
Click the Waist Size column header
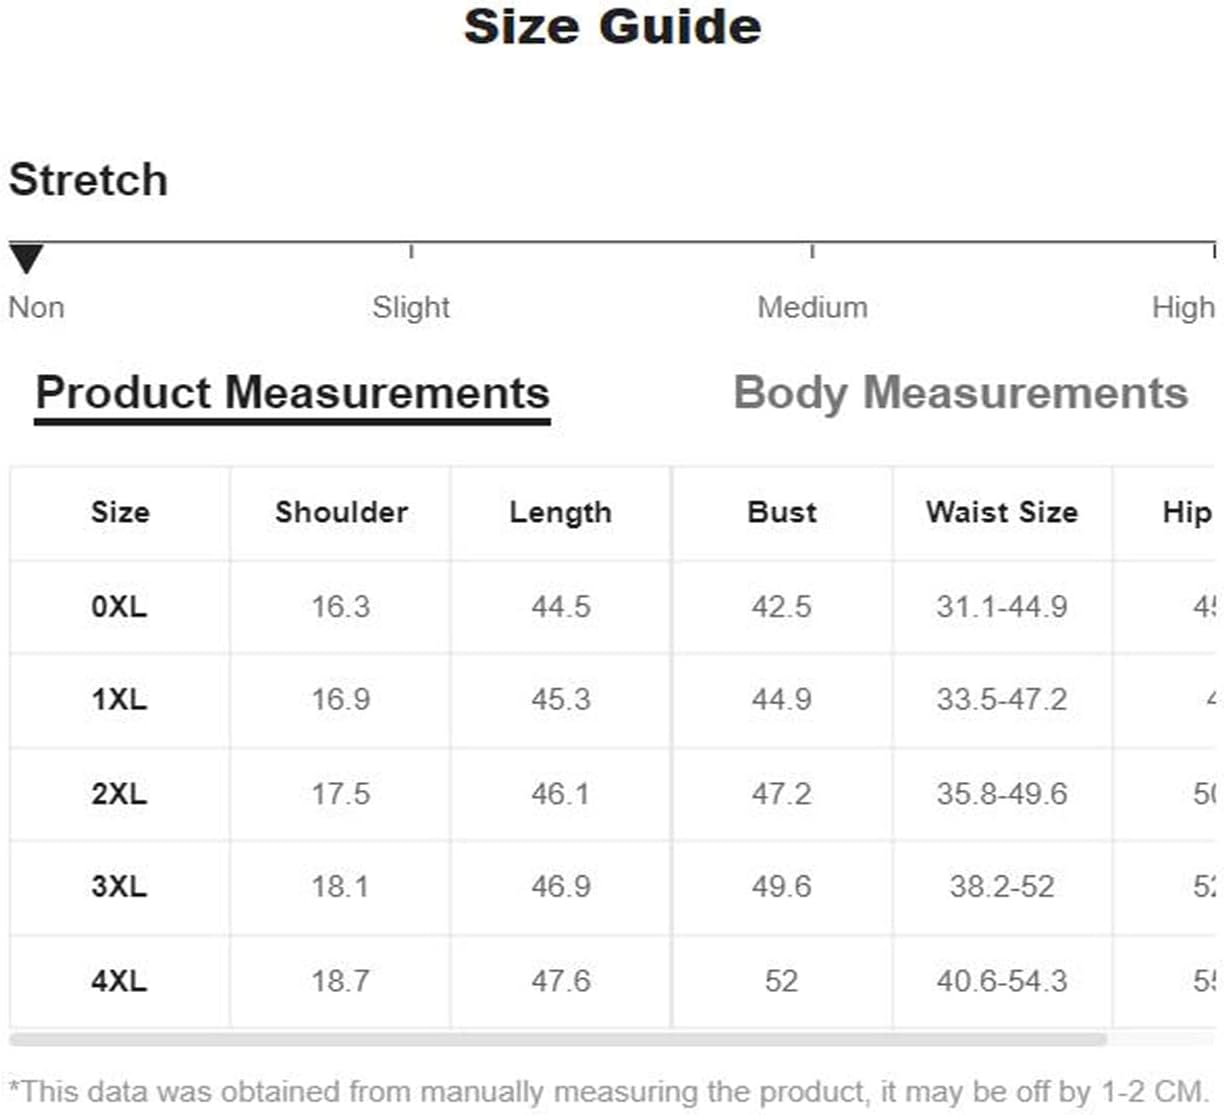tap(1002, 512)
